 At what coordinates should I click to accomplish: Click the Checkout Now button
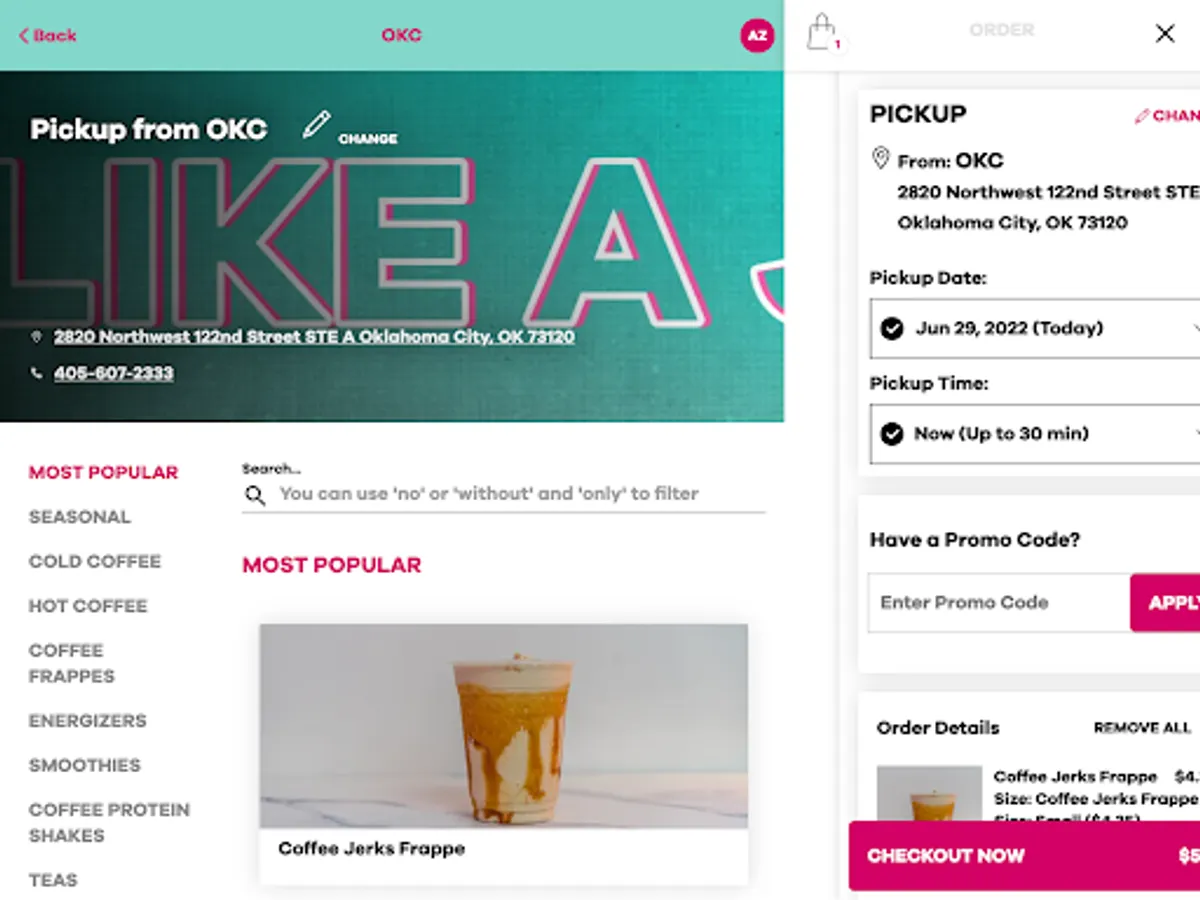(x=1024, y=856)
